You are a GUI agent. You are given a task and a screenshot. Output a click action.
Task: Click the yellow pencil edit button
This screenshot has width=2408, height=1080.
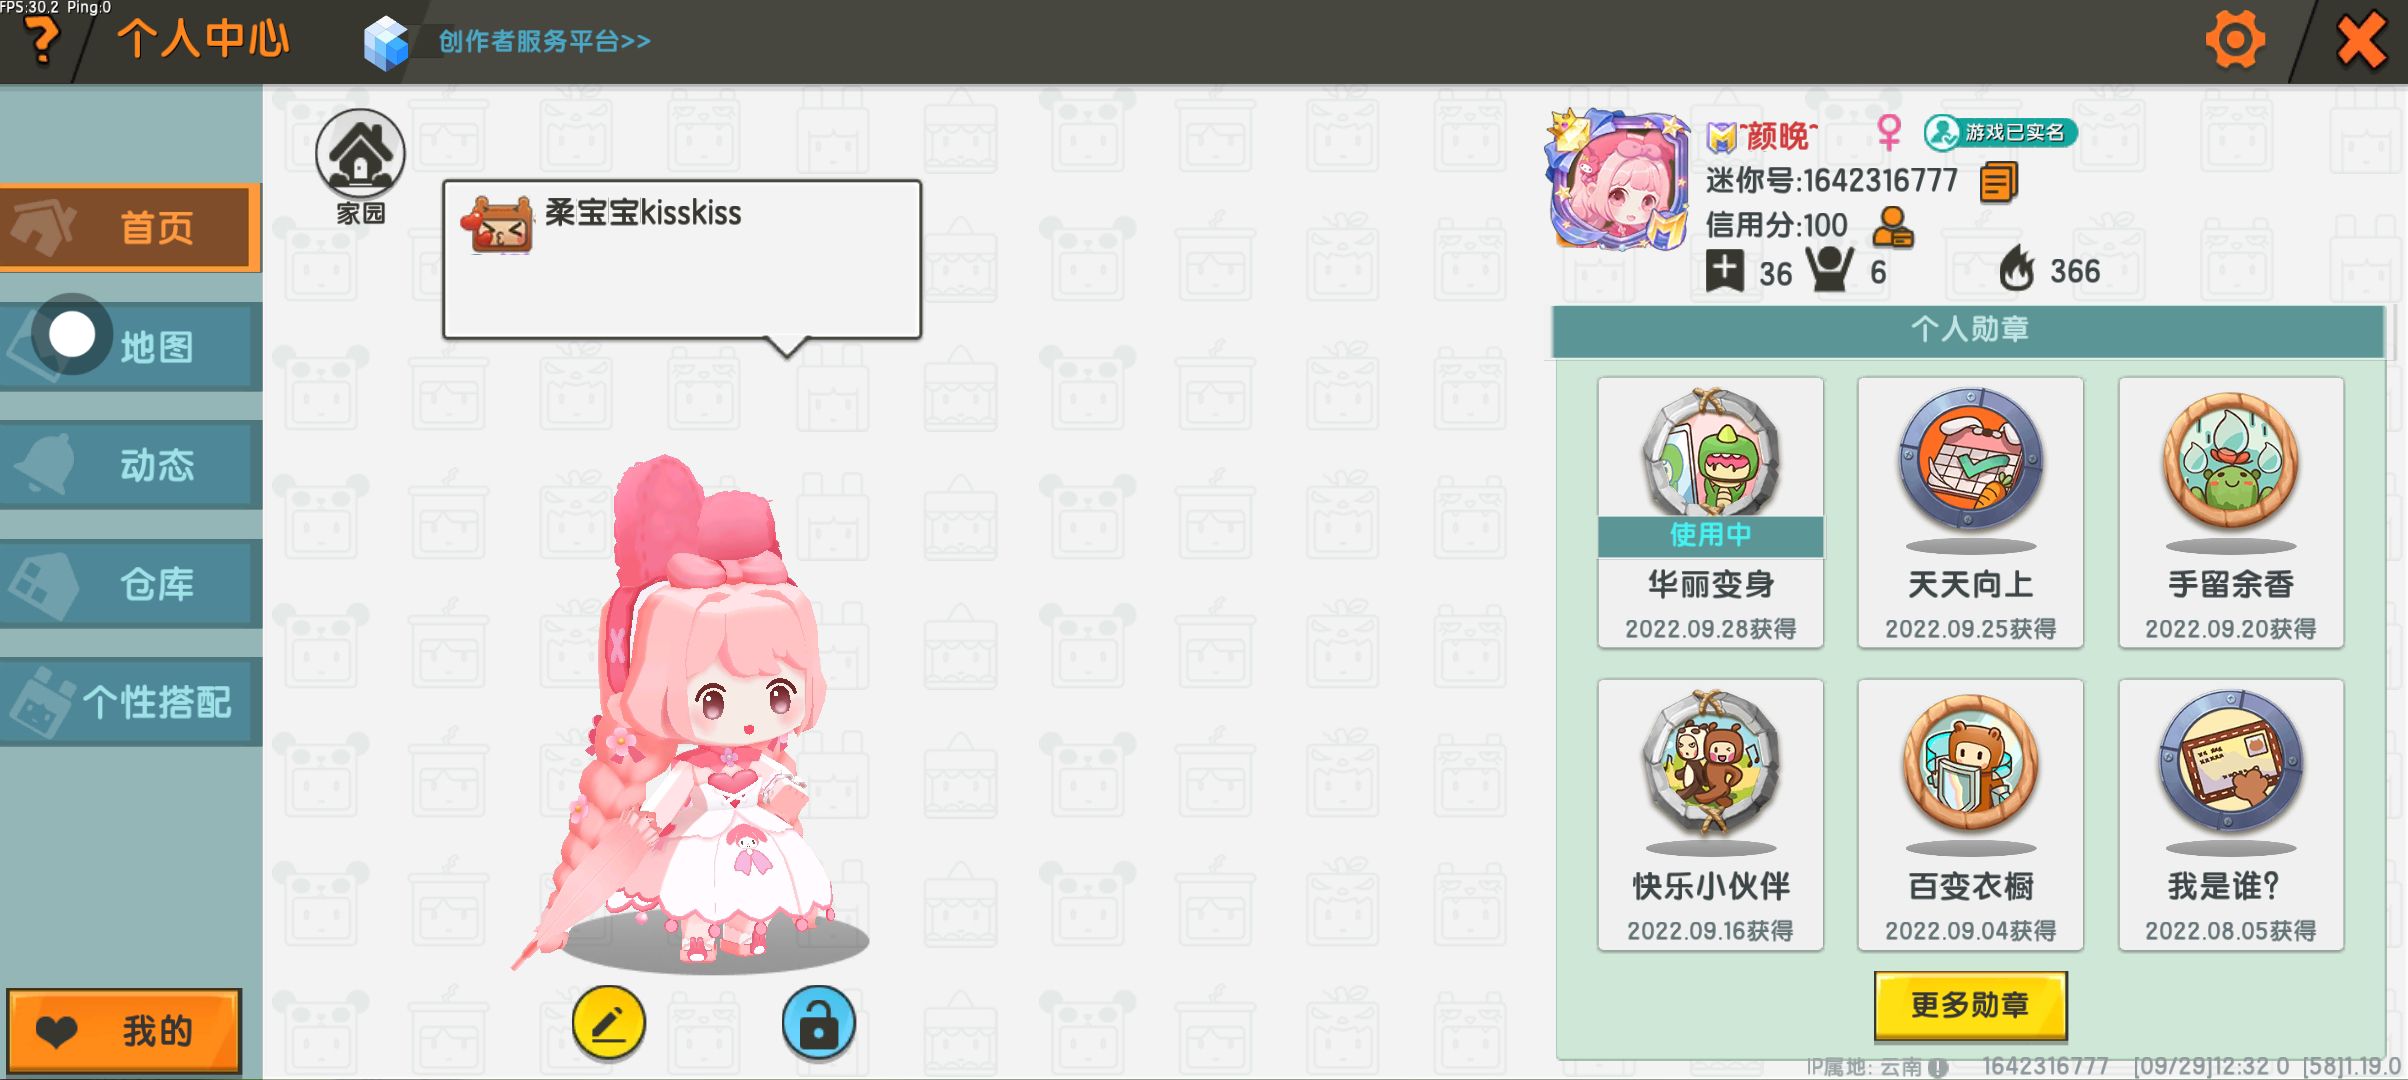coord(608,1023)
